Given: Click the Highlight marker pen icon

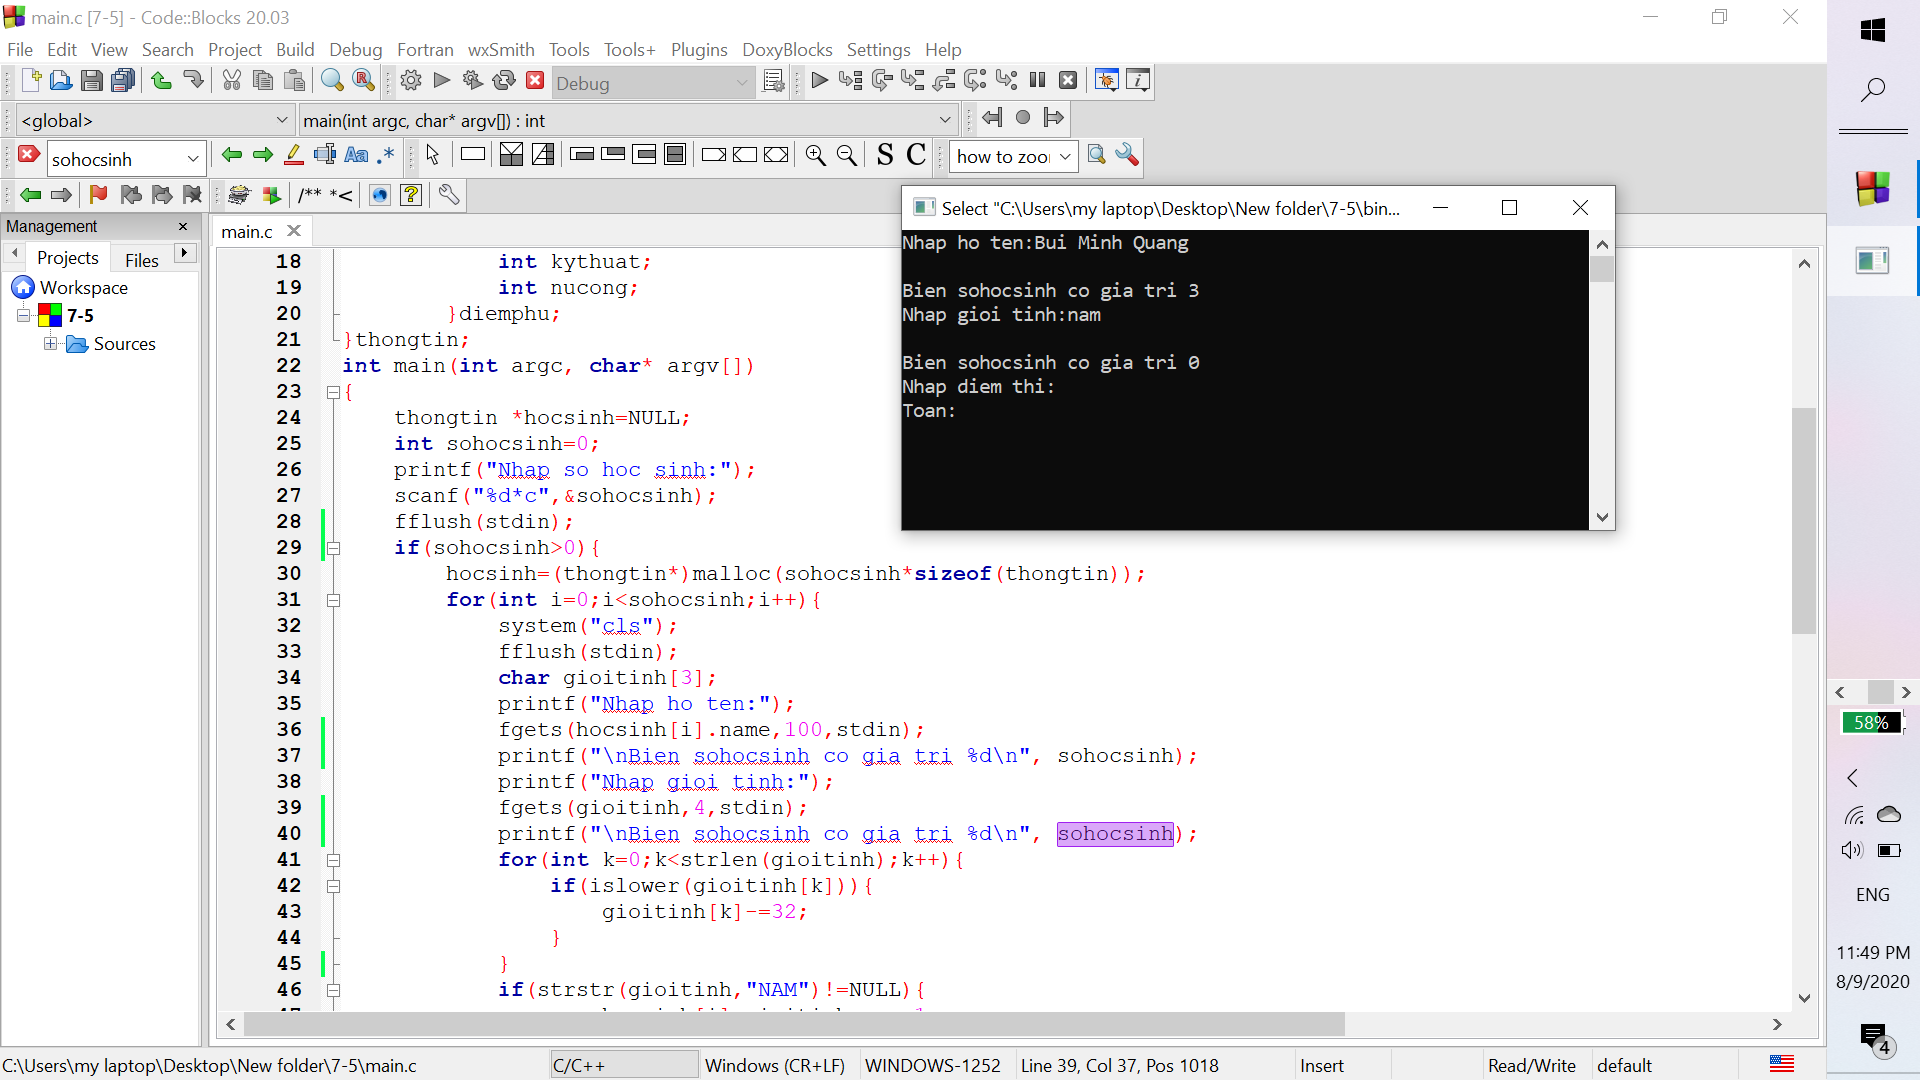Looking at the screenshot, I should (x=293, y=155).
